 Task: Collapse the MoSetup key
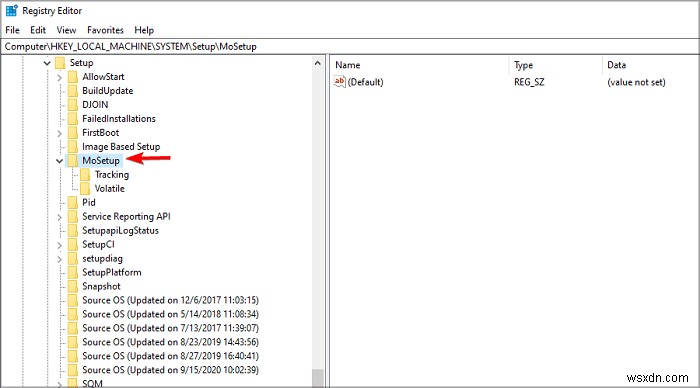tap(59, 161)
